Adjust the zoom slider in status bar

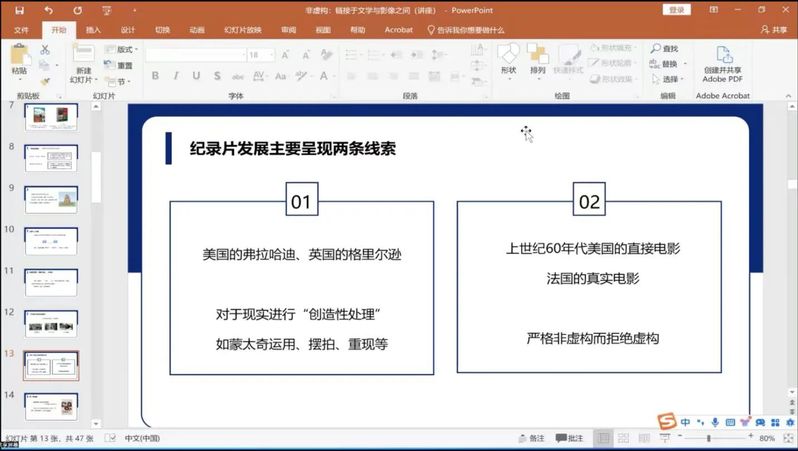(x=709, y=438)
